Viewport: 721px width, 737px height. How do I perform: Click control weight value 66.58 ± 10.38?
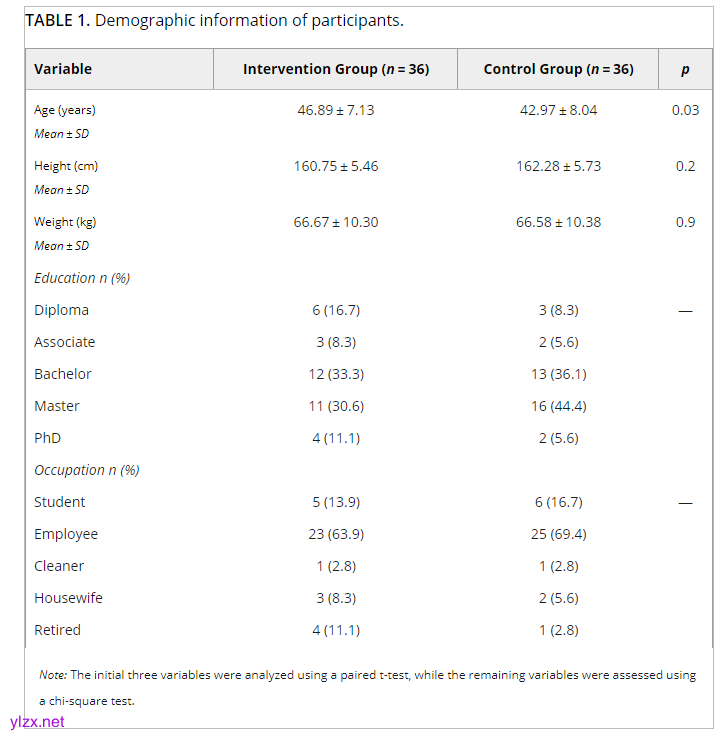[x=558, y=222]
